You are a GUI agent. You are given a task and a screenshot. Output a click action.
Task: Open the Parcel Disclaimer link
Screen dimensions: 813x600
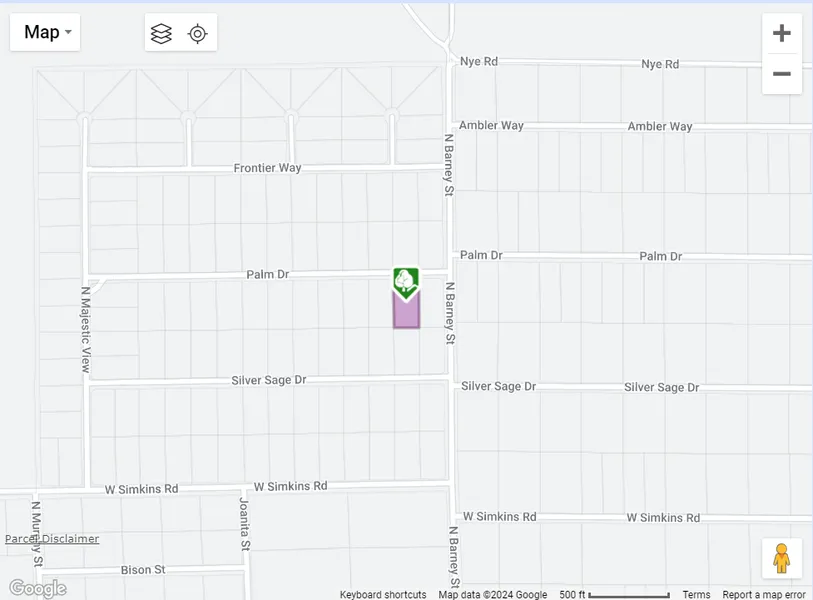(x=52, y=539)
